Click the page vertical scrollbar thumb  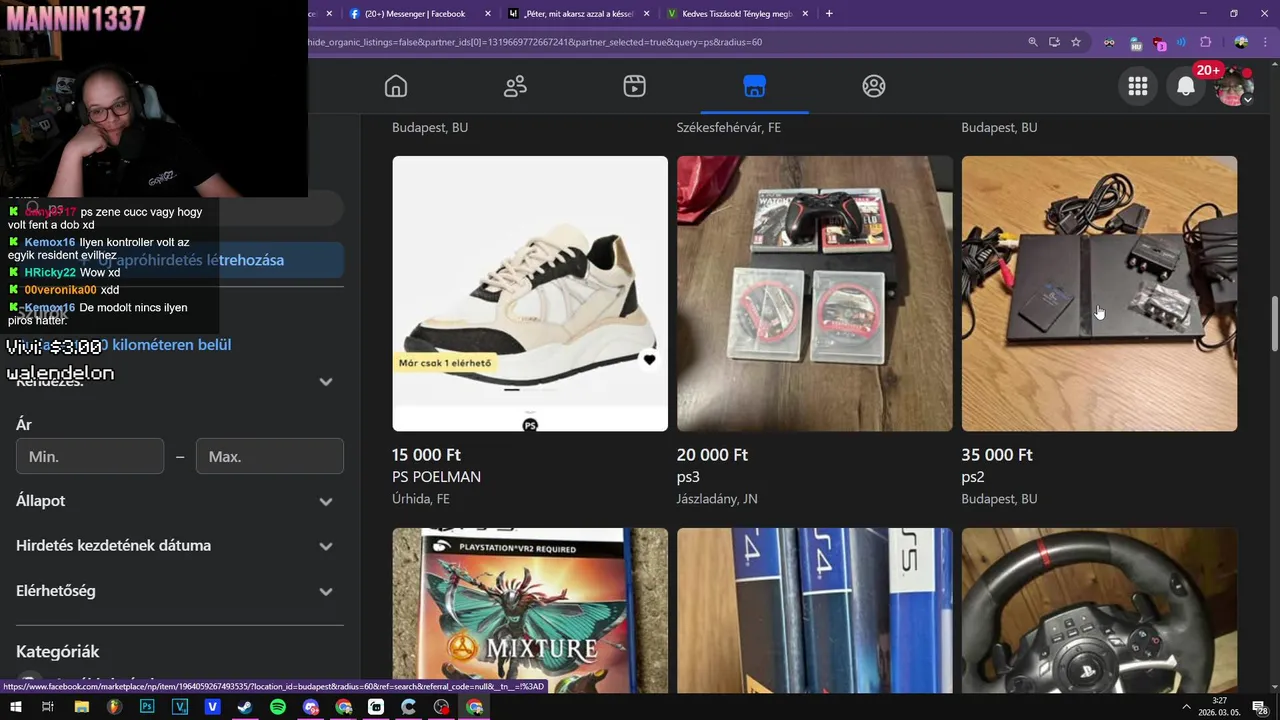1274,323
